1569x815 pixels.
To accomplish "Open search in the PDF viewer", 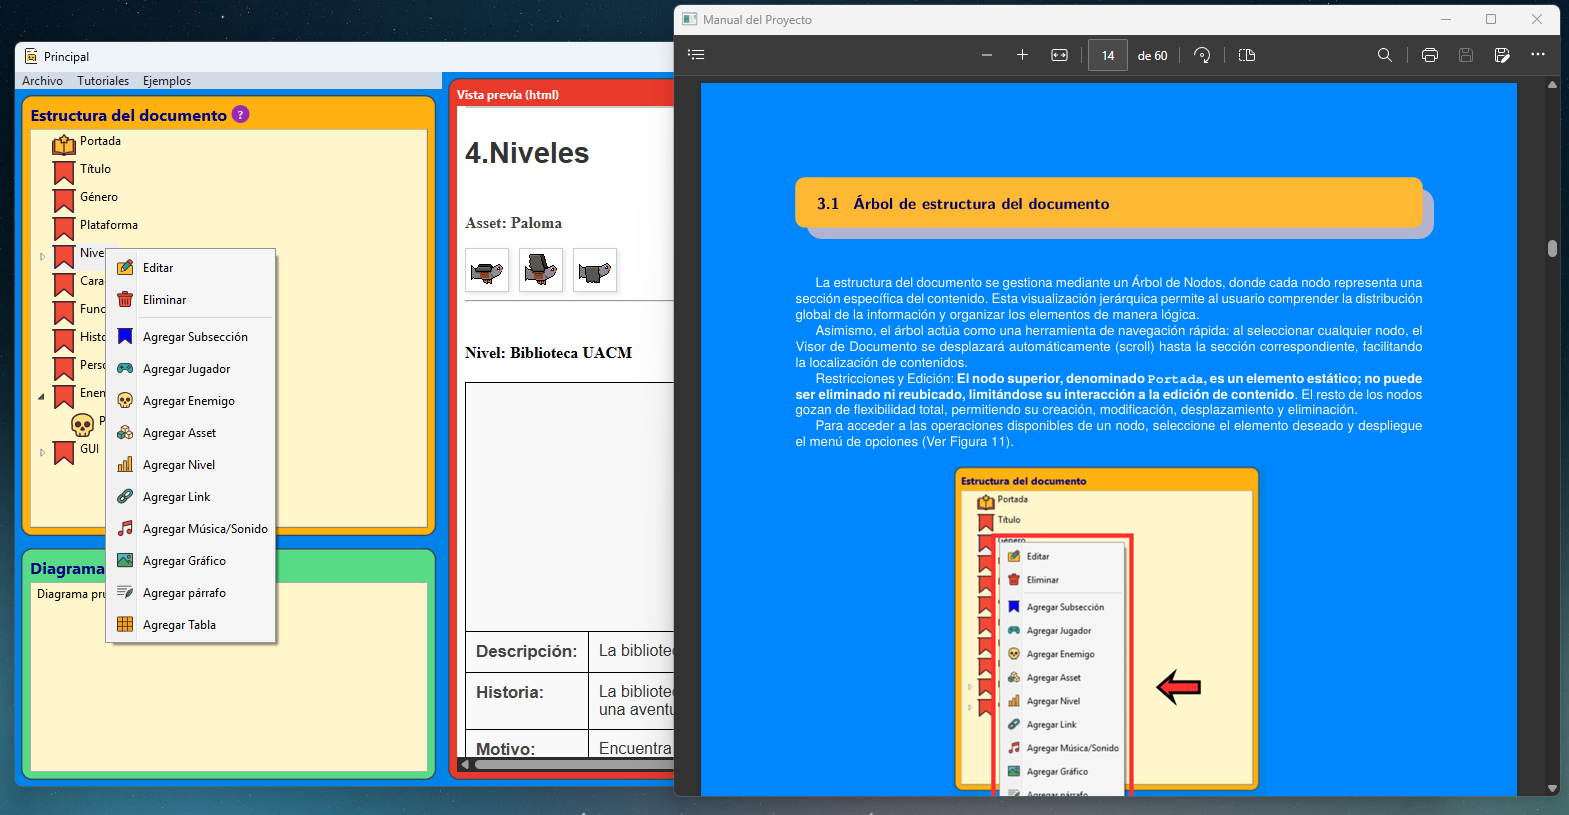I will coord(1385,55).
